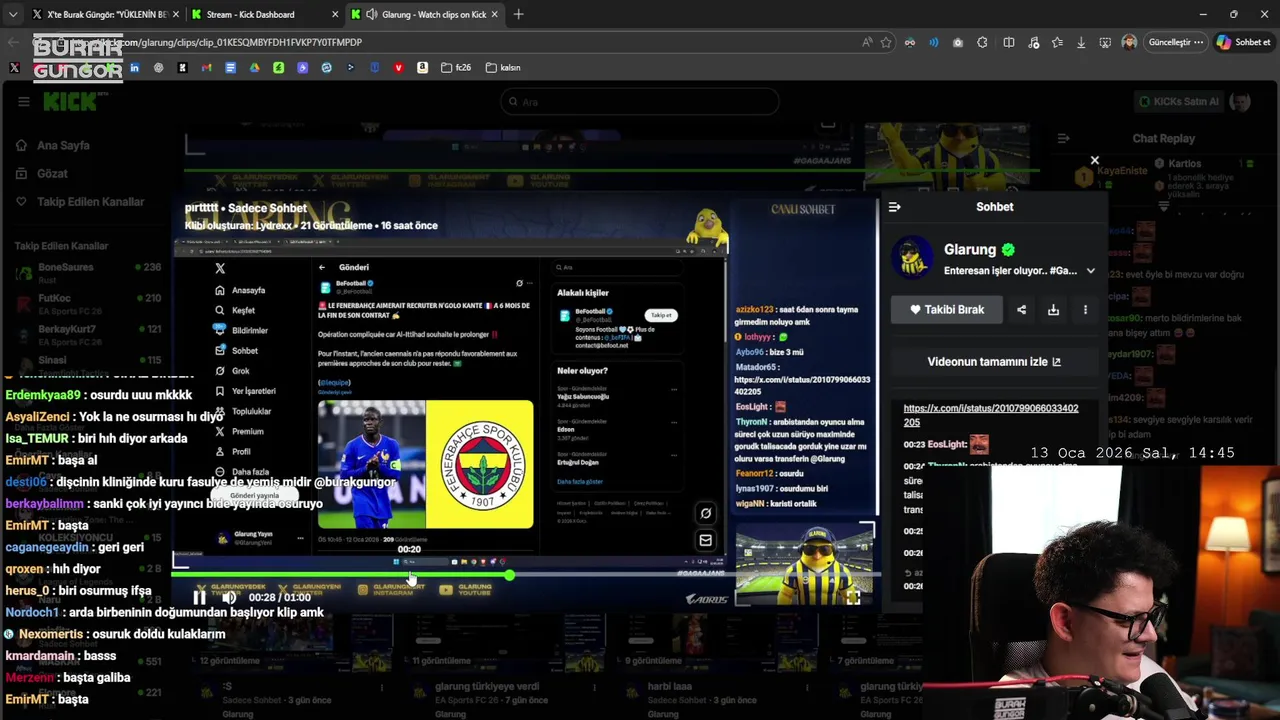Viewport: 1280px width, 720px height.
Task: Click the Nordoch1 chat message
Action: click(x=164, y=612)
